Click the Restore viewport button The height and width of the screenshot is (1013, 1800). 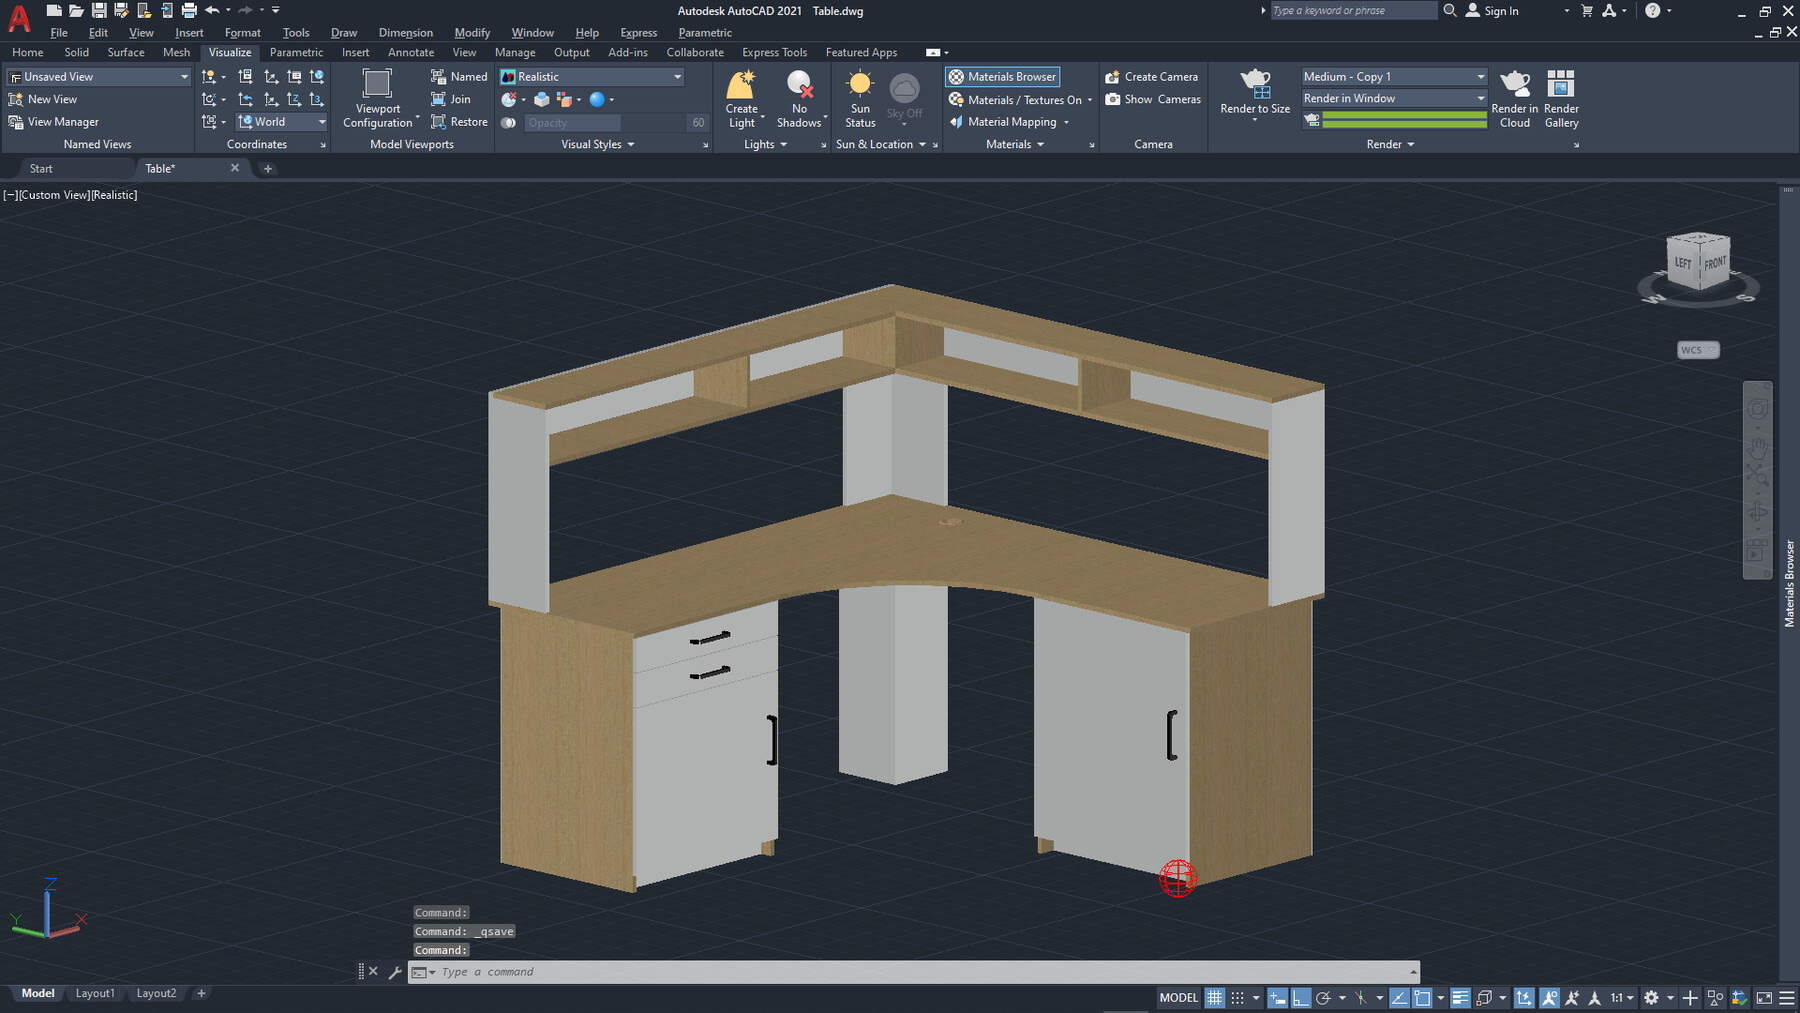(459, 121)
